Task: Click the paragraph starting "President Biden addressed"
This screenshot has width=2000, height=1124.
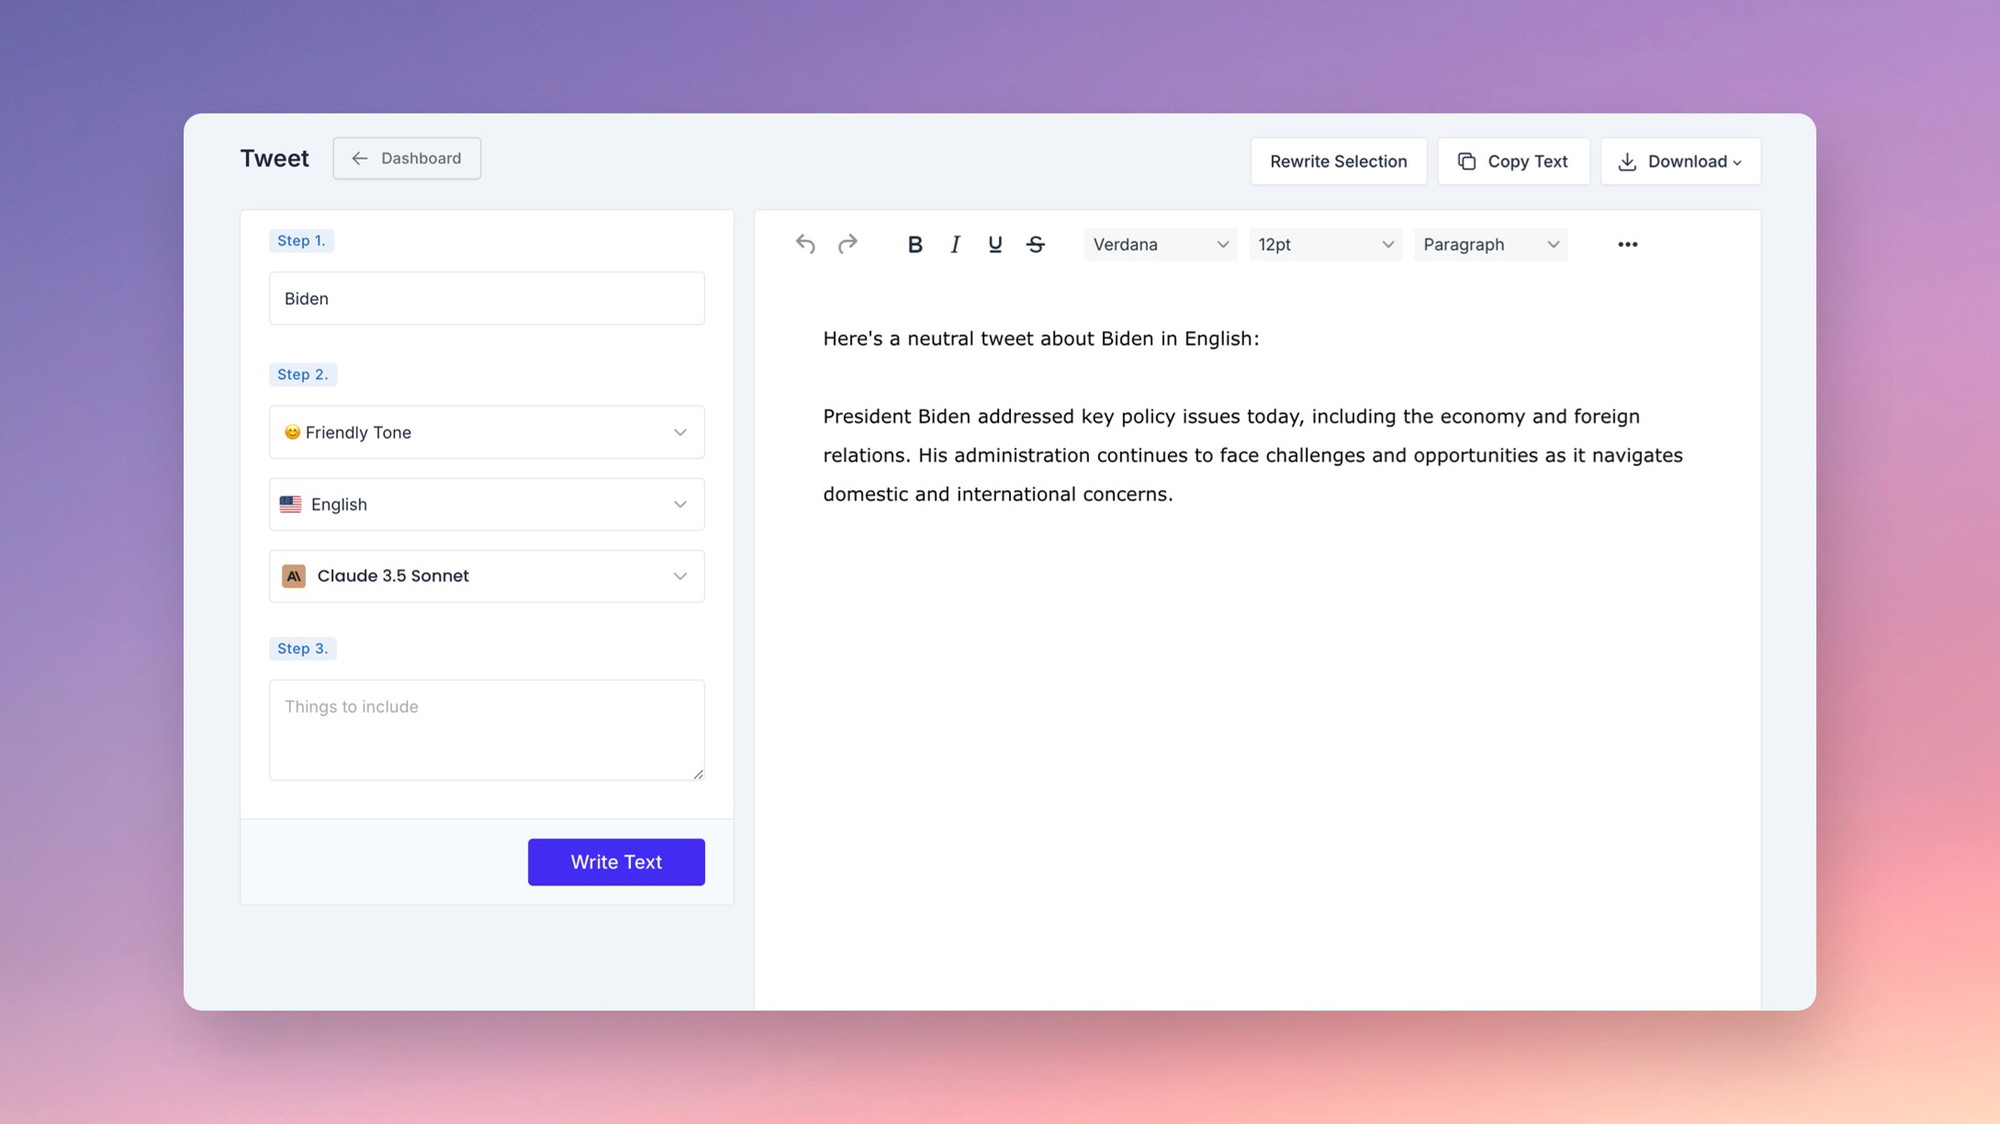Action: pyautogui.click(x=1253, y=455)
